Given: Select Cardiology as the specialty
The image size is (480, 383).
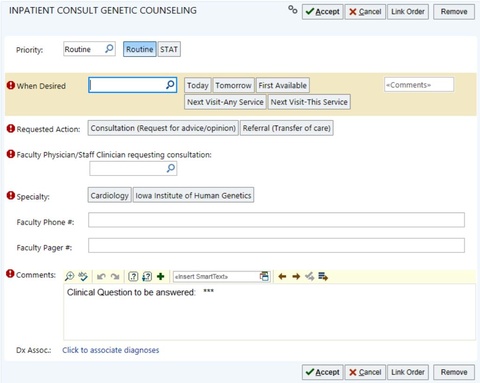Looking at the screenshot, I should click(109, 195).
